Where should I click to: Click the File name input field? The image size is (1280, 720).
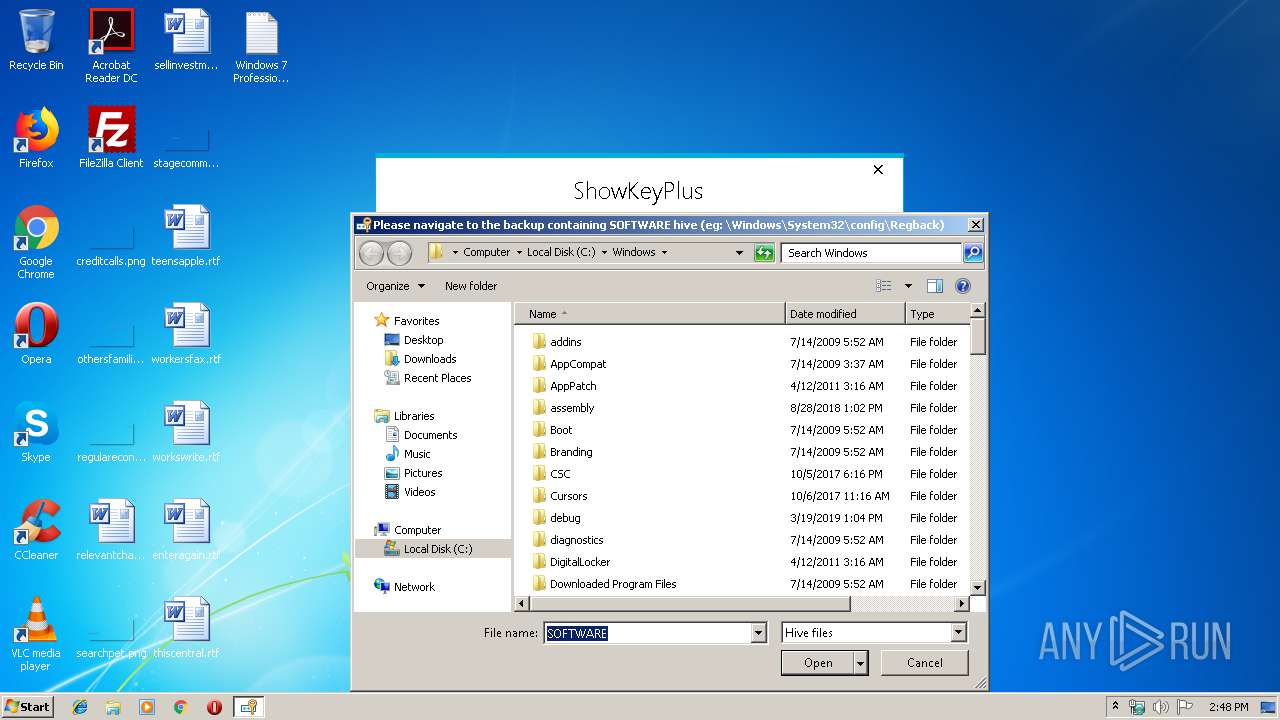coord(648,633)
